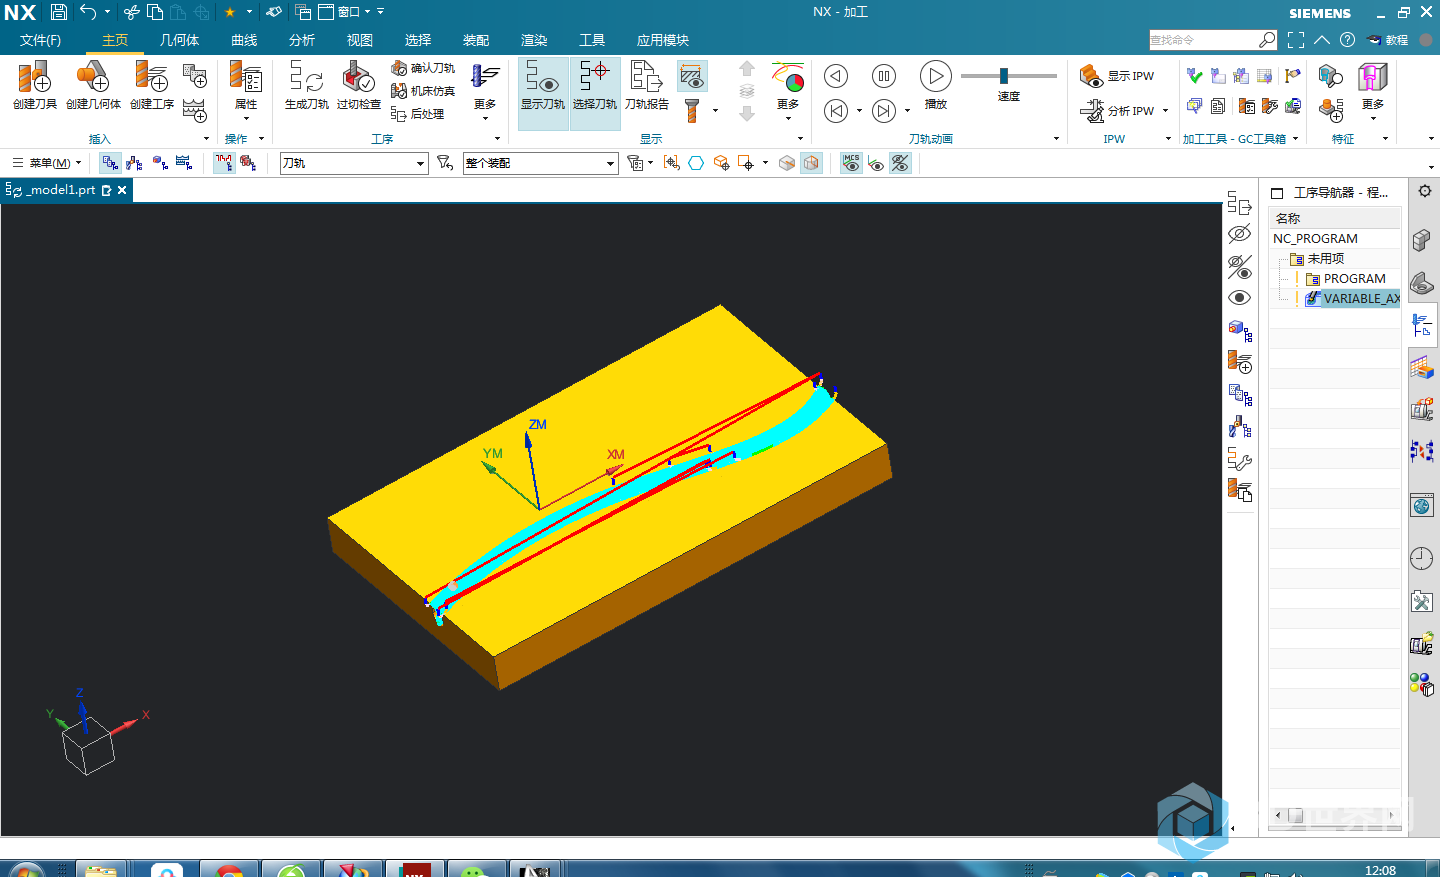Open 菜单(M) menu button
Image resolution: width=1440 pixels, height=877 pixels.
[48, 163]
